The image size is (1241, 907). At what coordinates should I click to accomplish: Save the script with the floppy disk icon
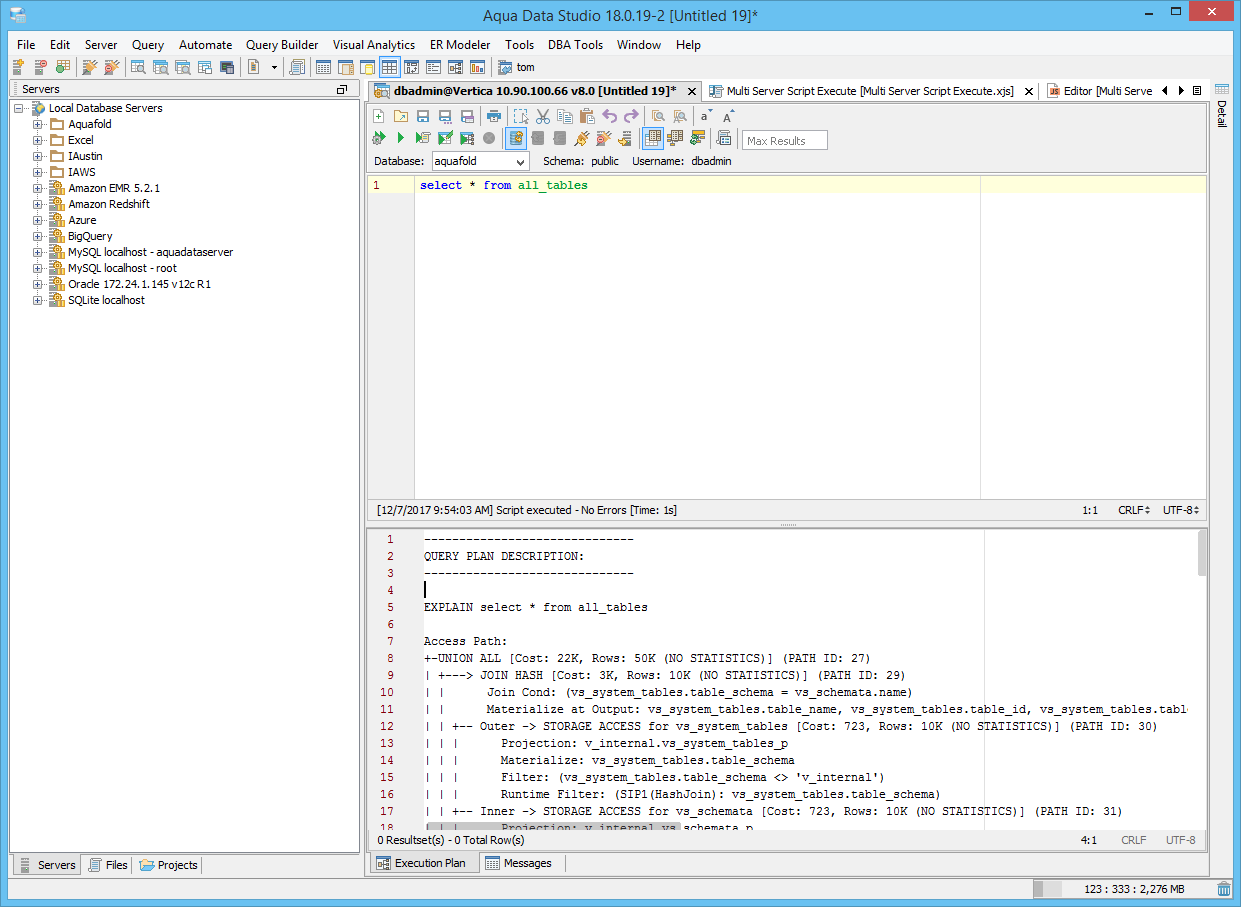(423, 116)
